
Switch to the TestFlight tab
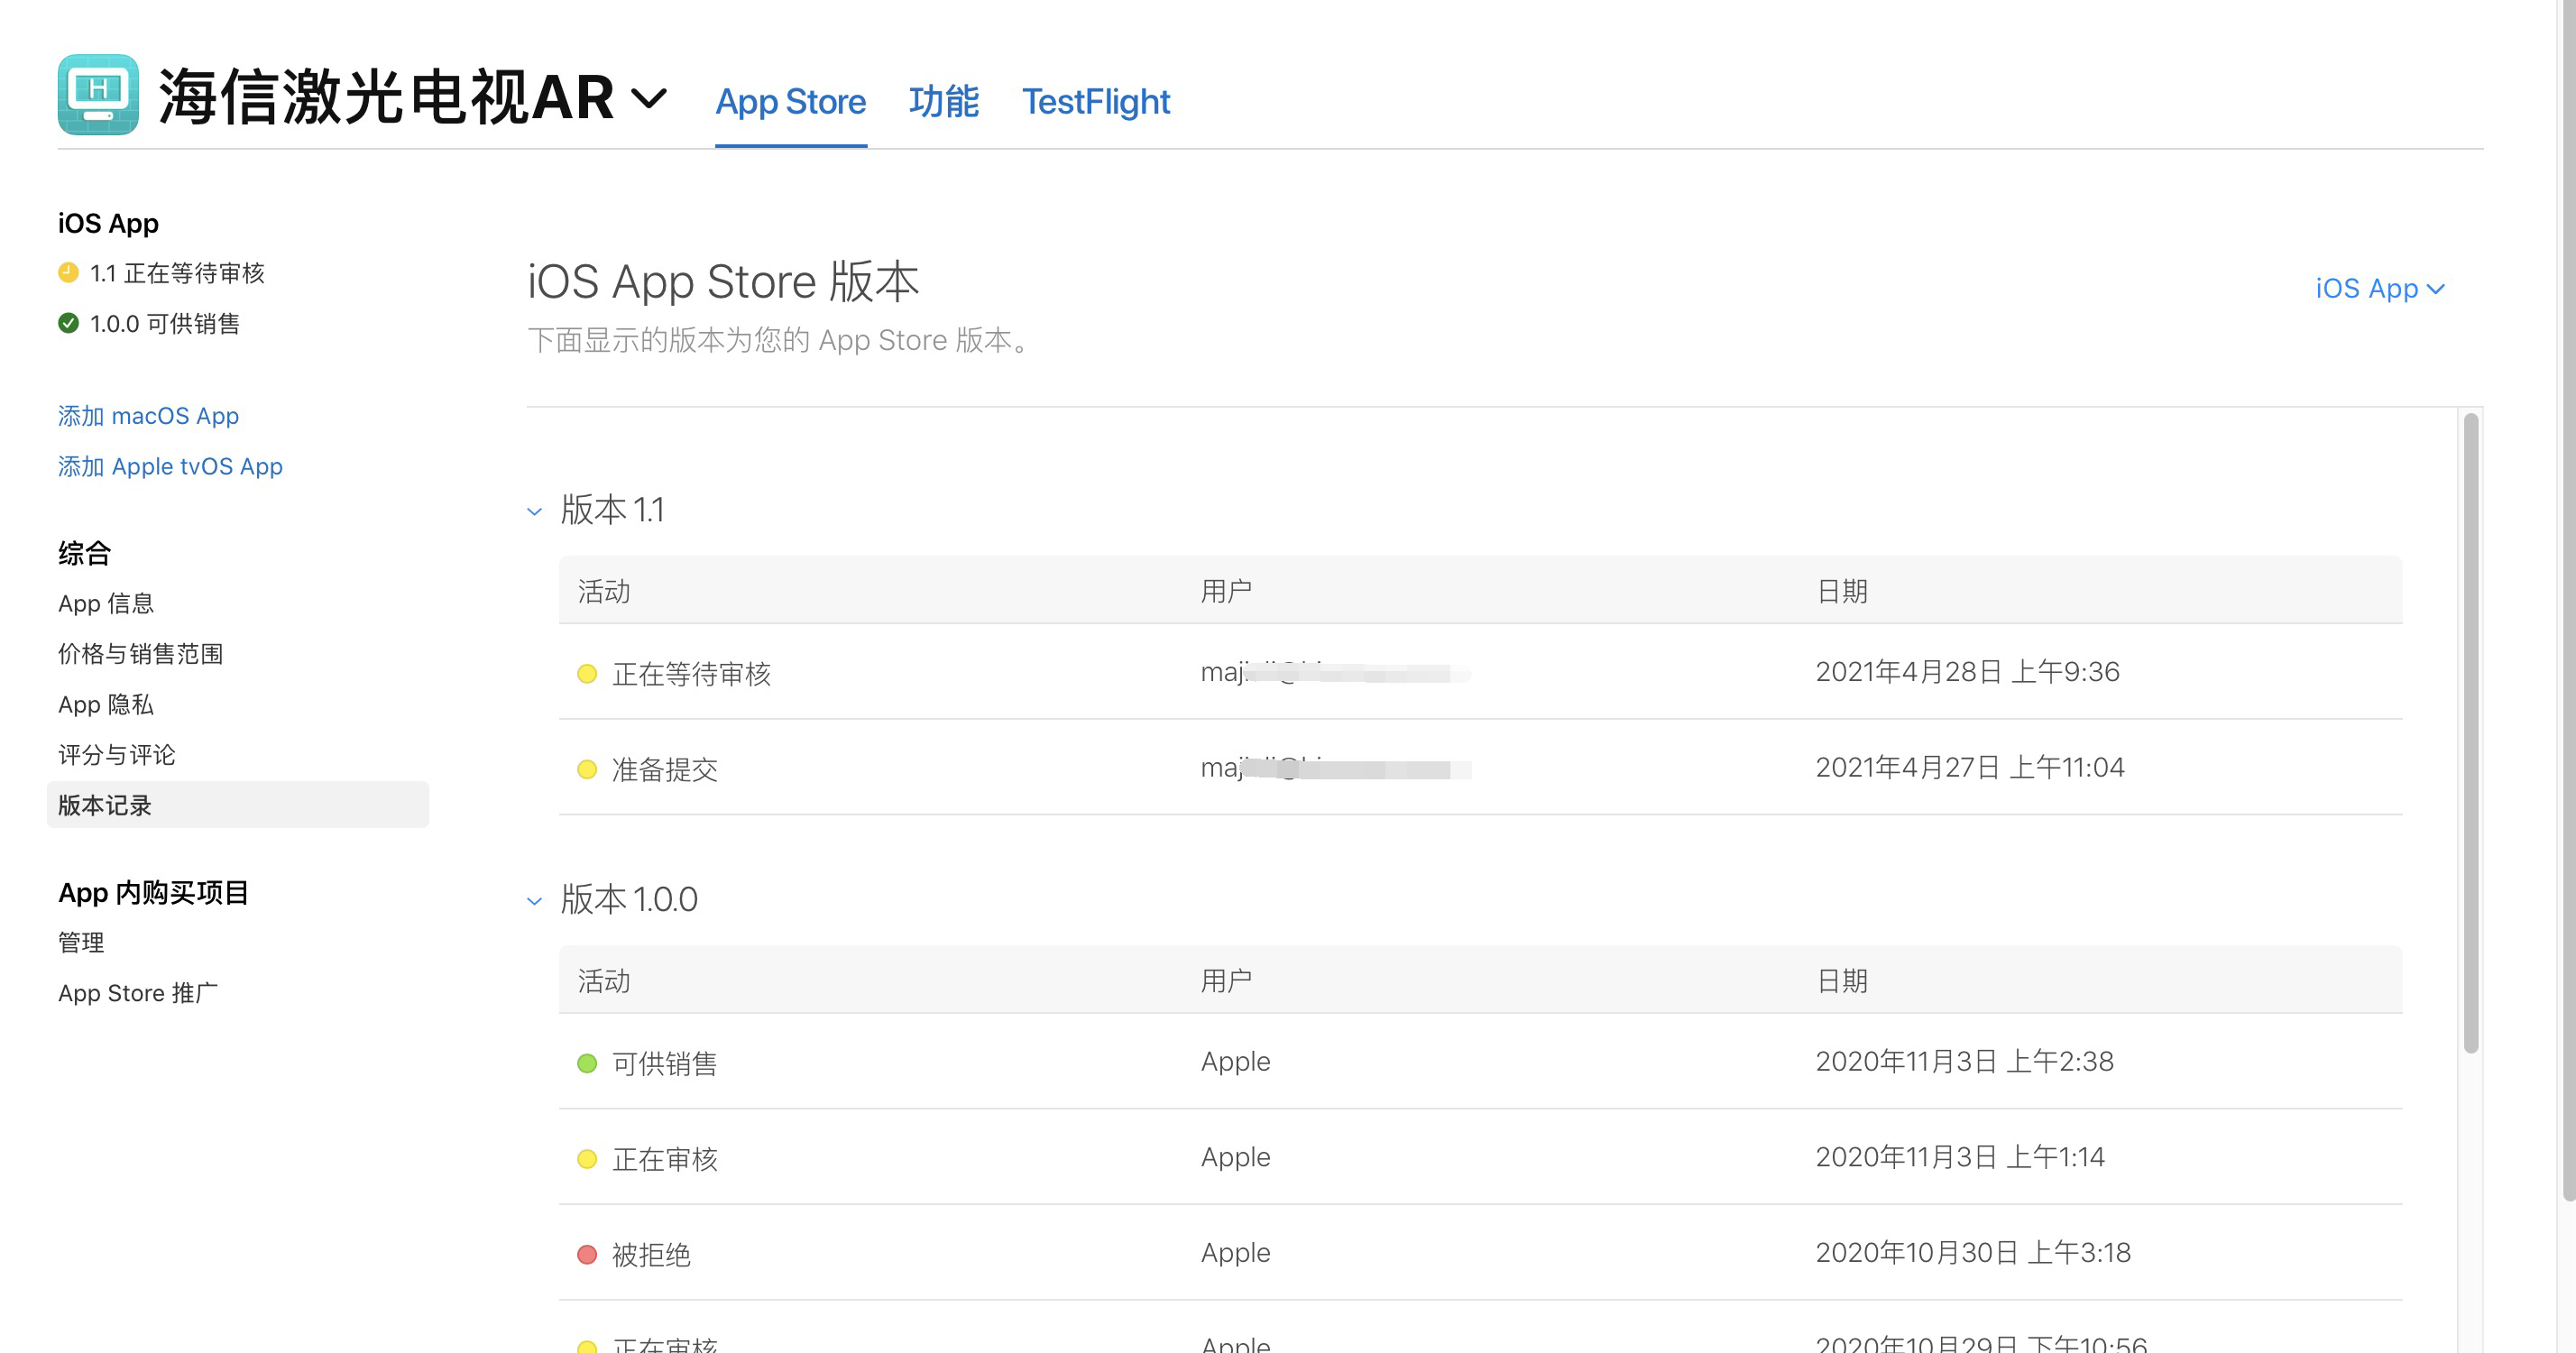pyautogui.click(x=1095, y=101)
